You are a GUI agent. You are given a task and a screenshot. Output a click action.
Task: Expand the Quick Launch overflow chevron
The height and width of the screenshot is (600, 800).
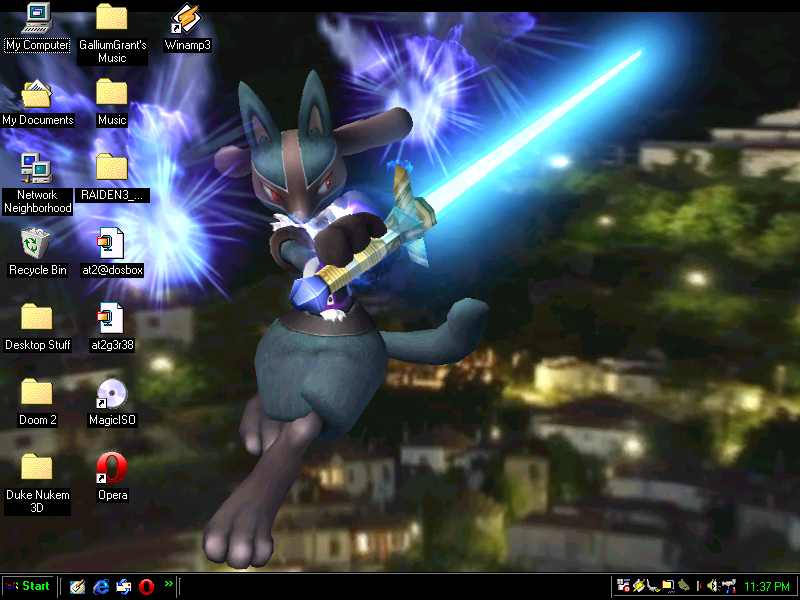point(169,583)
